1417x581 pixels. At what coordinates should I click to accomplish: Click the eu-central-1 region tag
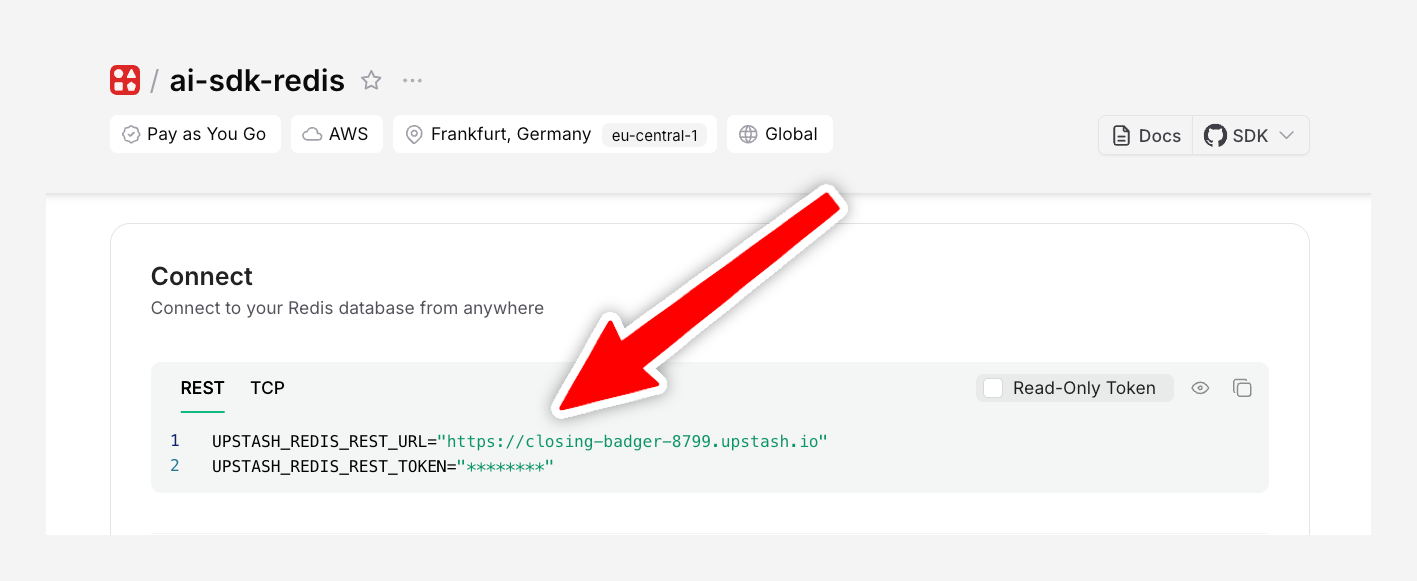(x=654, y=135)
